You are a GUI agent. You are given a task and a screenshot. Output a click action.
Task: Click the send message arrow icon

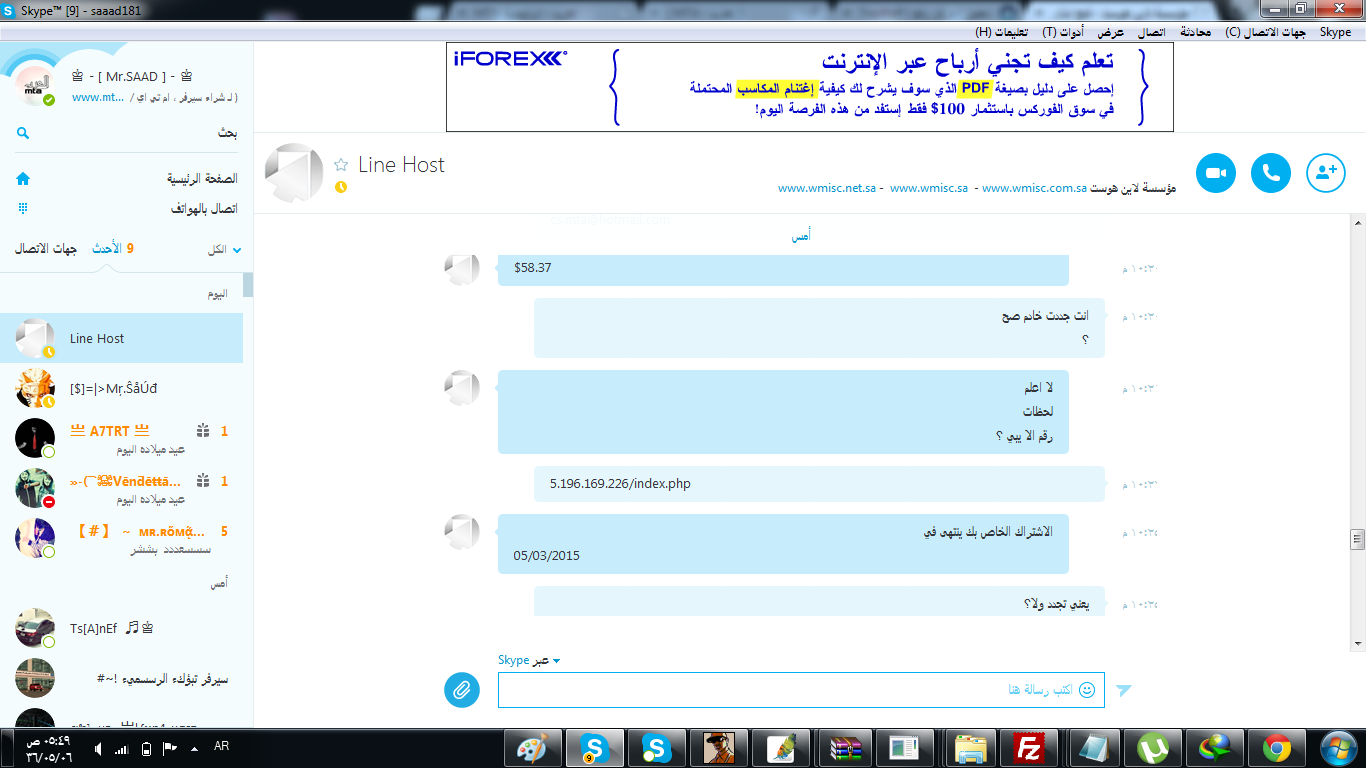click(x=1124, y=690)
